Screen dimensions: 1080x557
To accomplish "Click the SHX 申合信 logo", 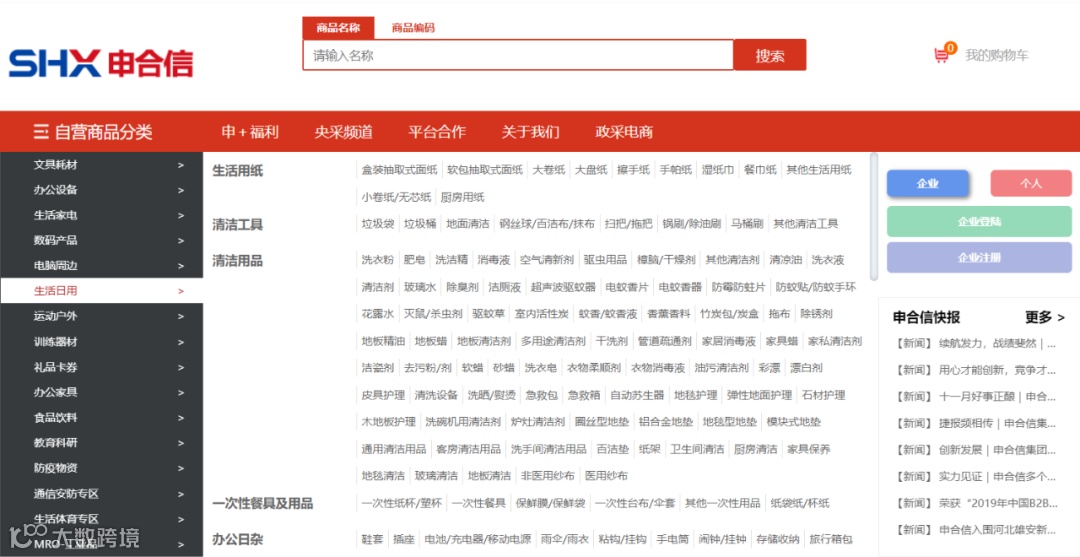I will click(x=101, y=63).
